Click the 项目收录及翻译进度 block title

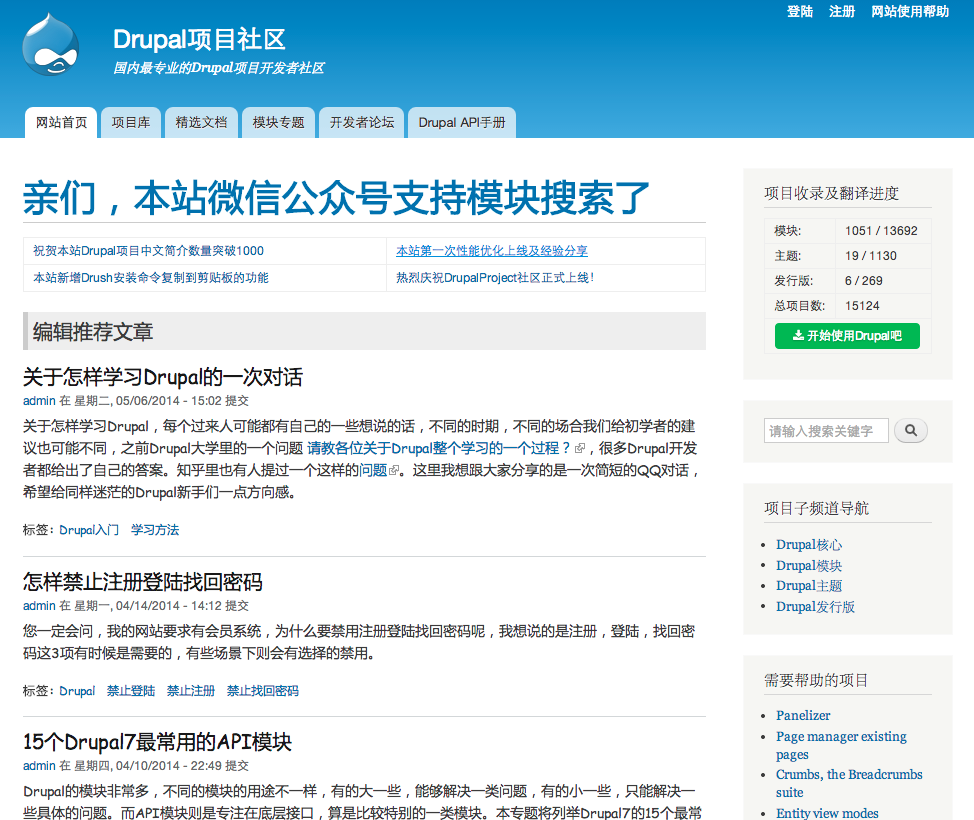click(x=831, y=193)
